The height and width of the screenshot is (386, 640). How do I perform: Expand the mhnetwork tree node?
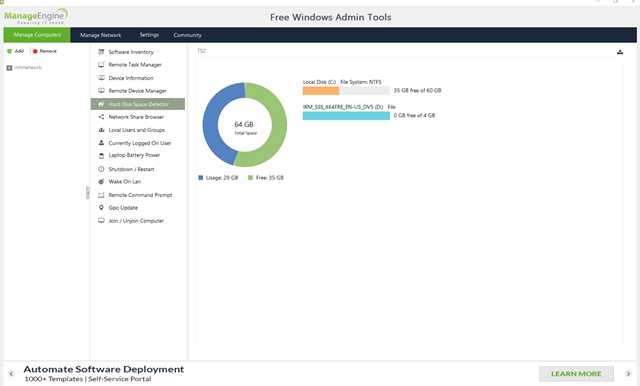click(x=9, y=68)
